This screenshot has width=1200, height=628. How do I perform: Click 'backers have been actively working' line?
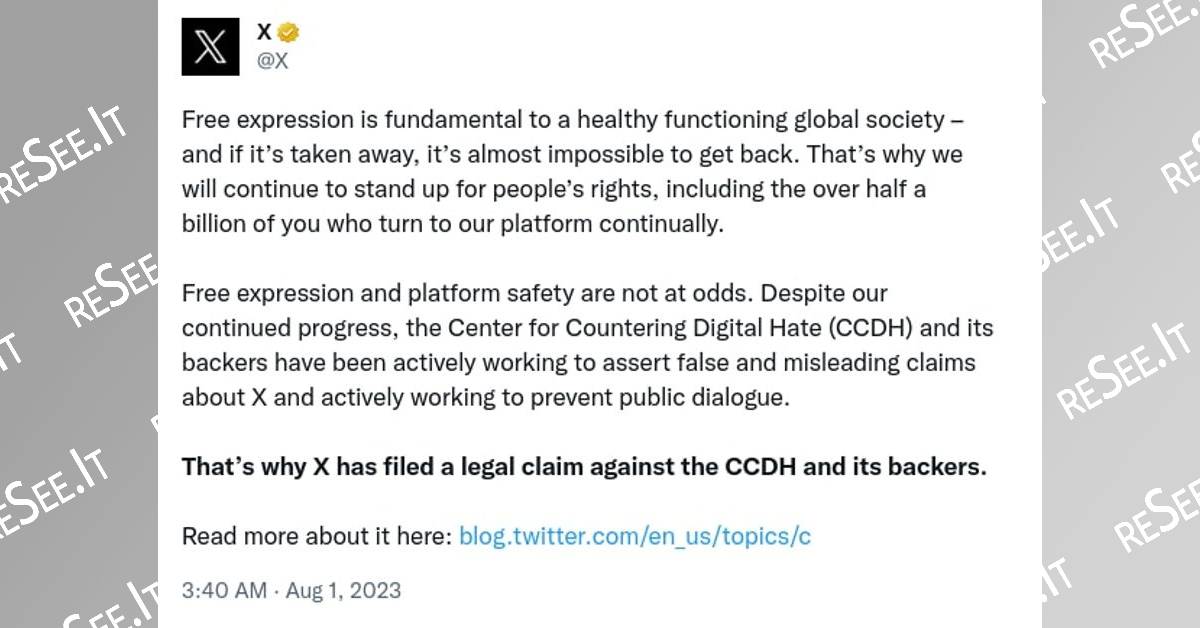point(578,362)
